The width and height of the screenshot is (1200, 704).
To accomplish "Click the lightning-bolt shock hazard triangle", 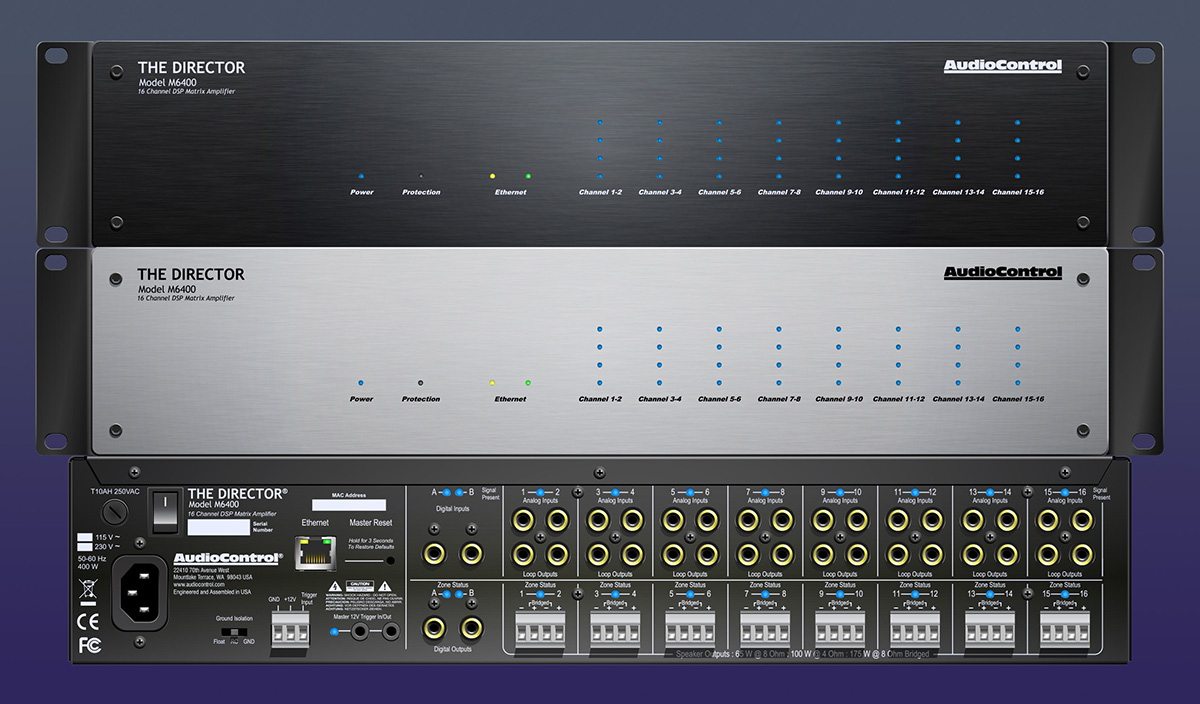I will point(336,586).
